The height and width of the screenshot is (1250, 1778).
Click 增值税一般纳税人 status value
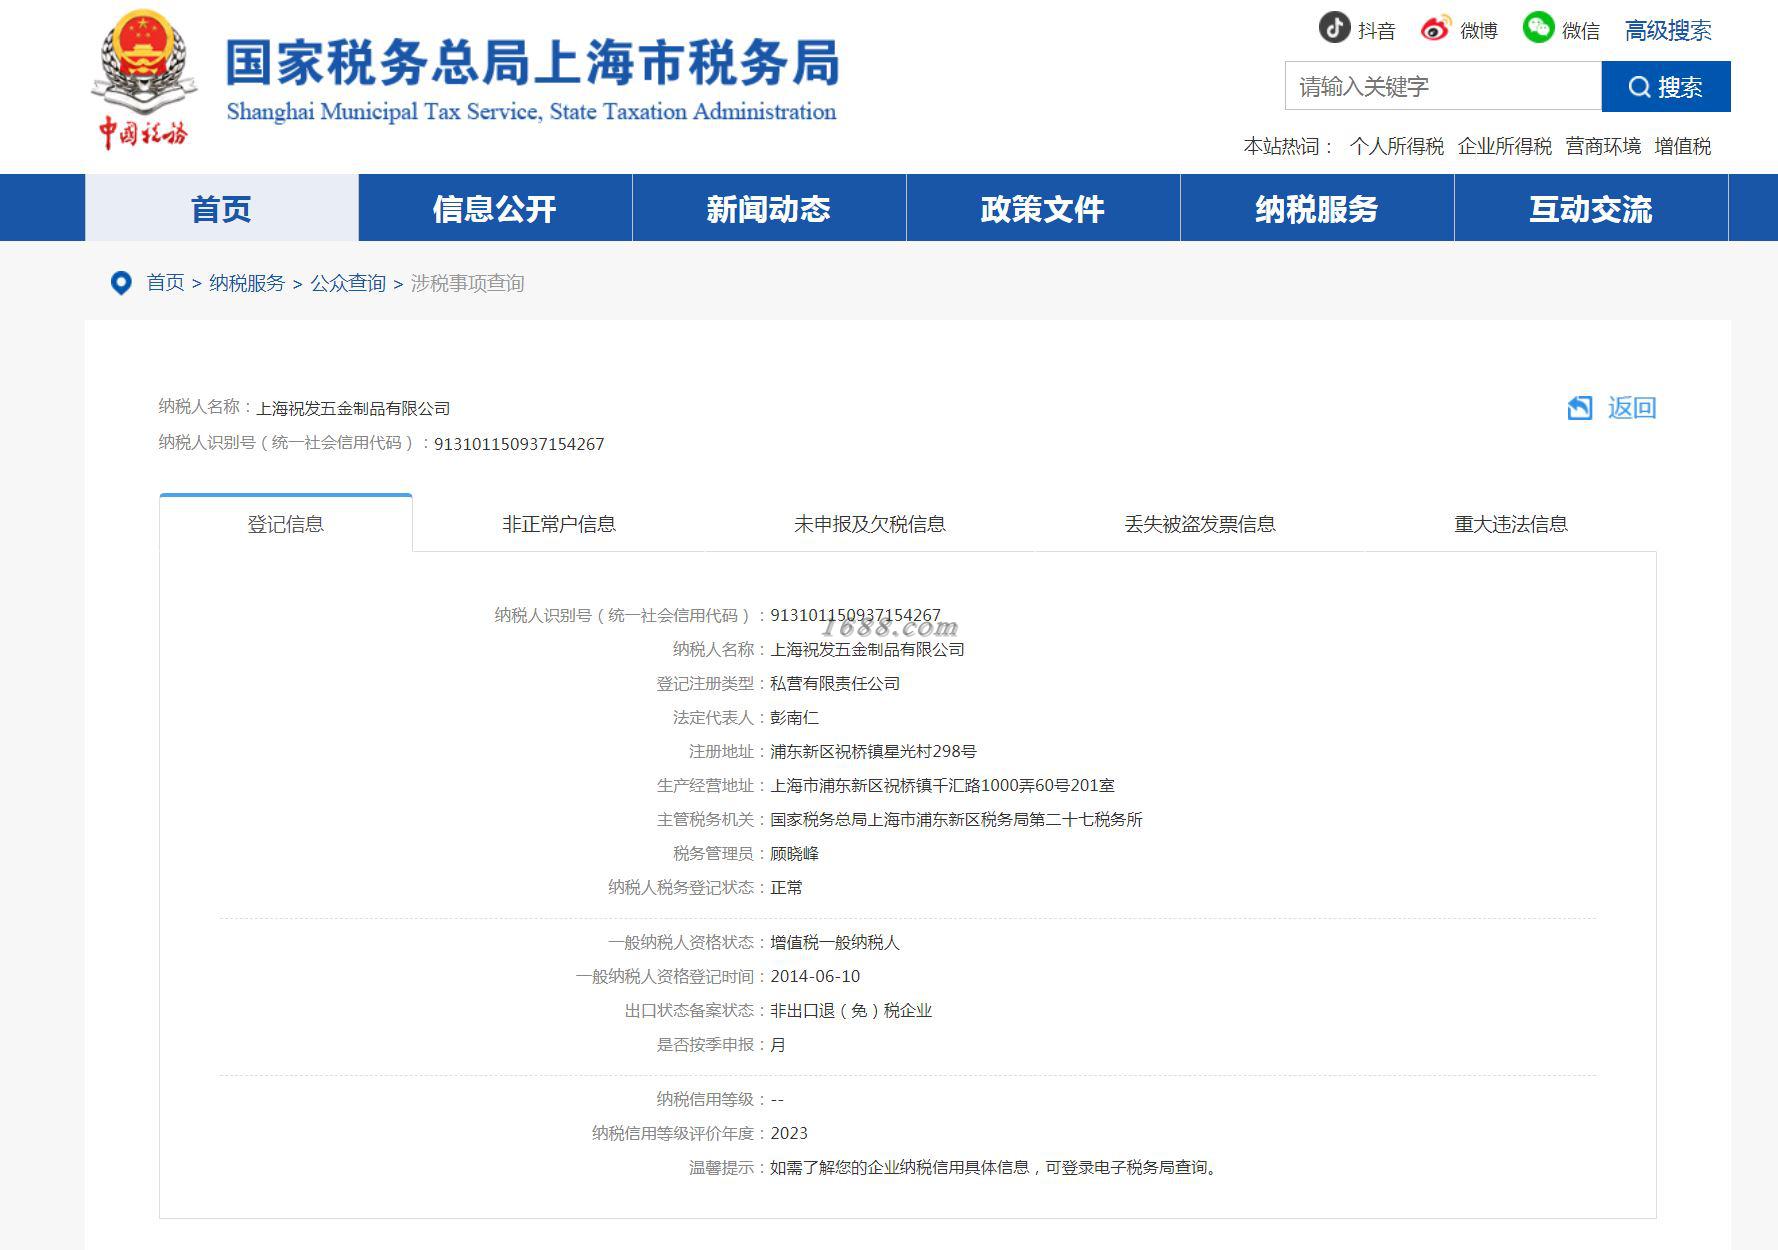(x=835, y=943)
